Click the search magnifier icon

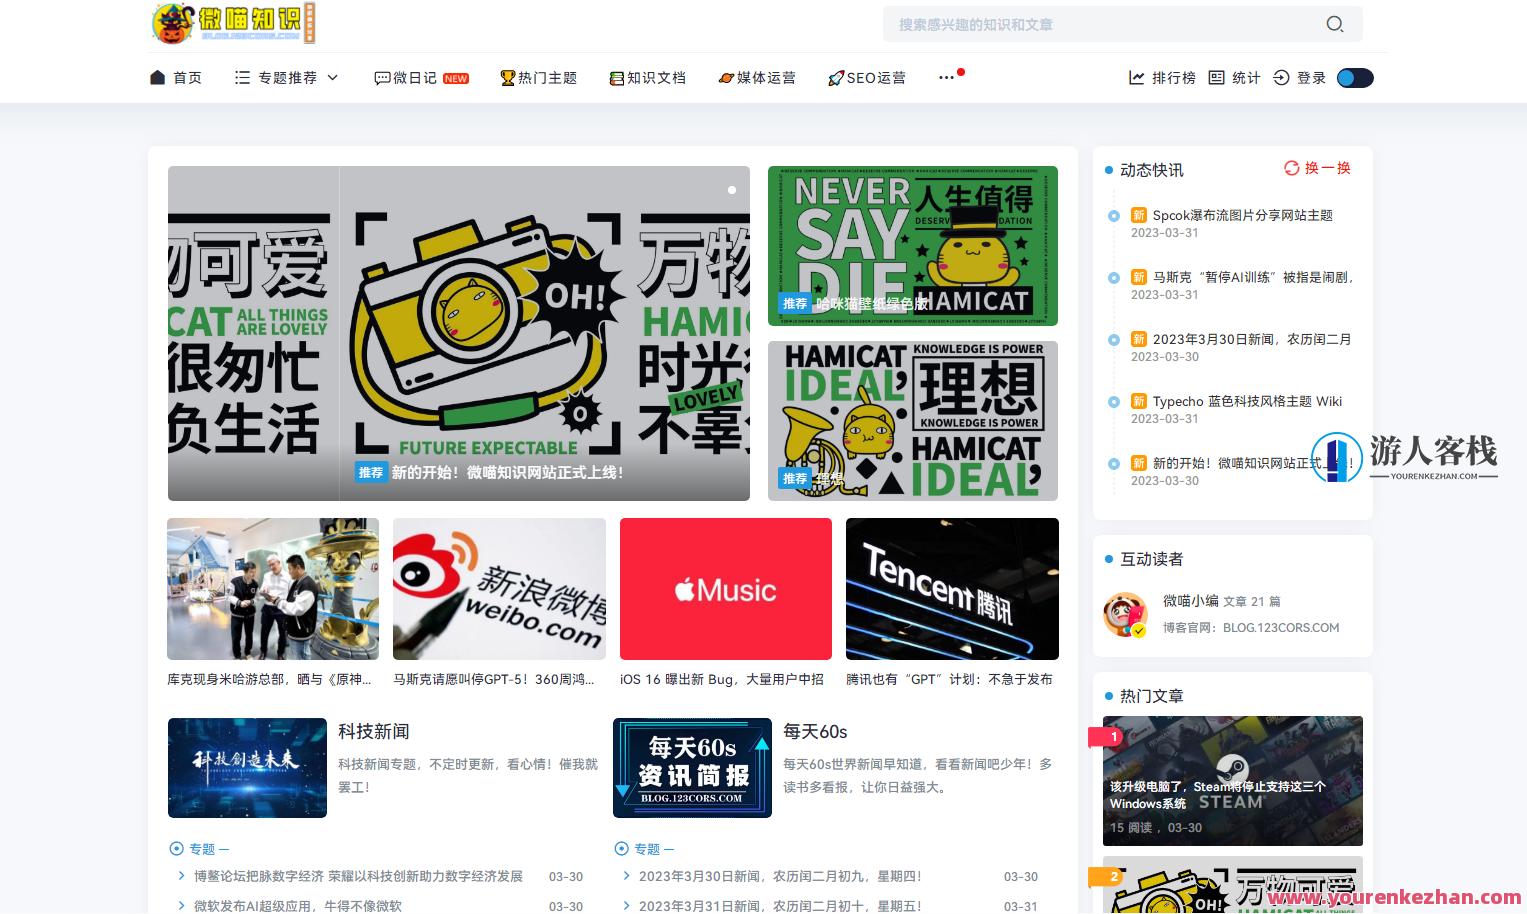pos(1335,24)
